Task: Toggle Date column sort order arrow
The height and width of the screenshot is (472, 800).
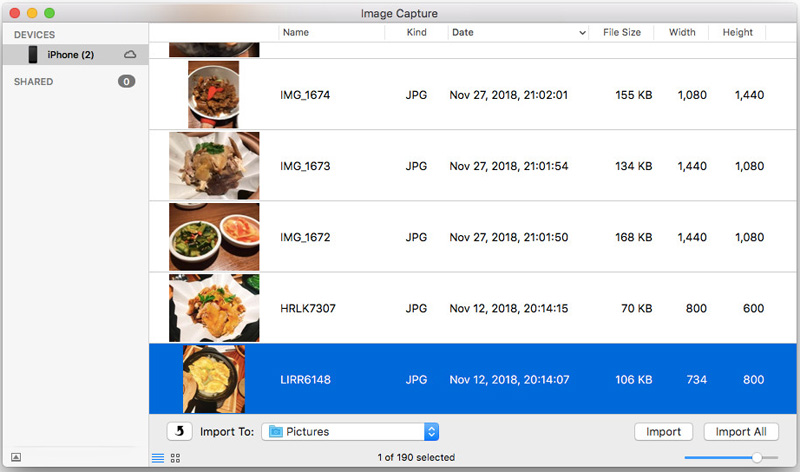Action: (583, 33)
